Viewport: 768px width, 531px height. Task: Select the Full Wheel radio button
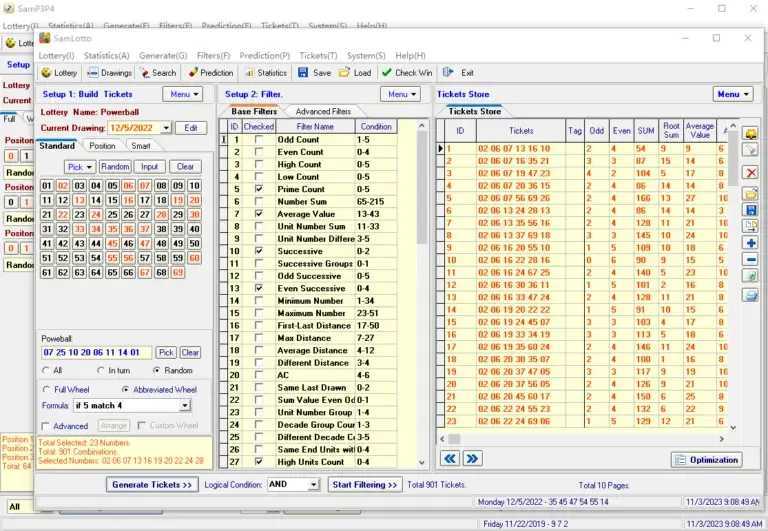coord(46,390)
